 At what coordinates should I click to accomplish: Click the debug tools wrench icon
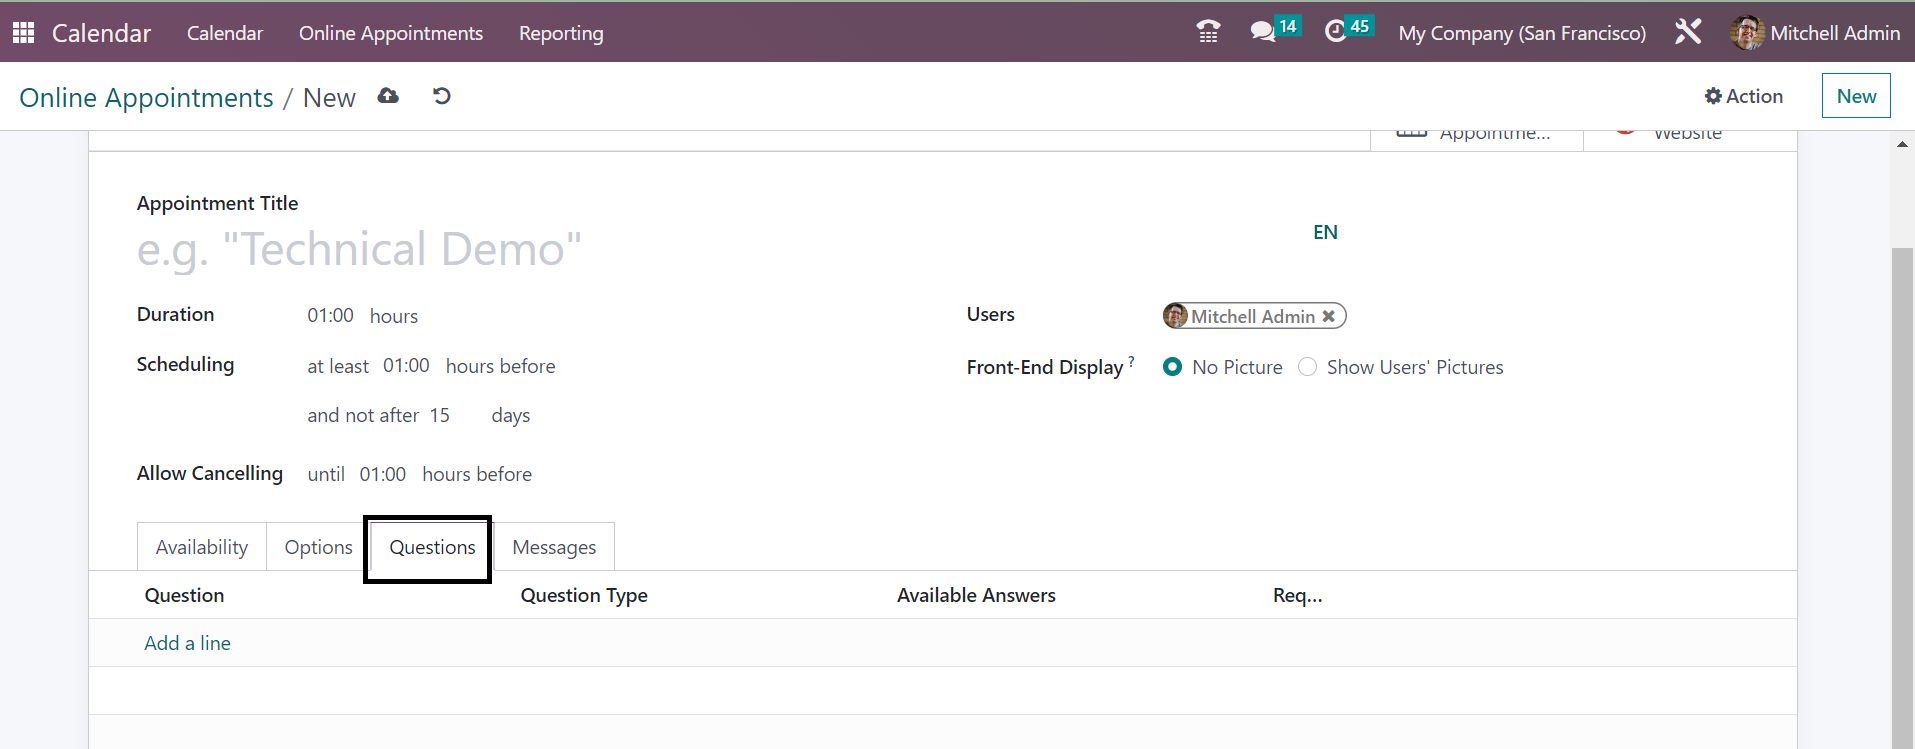tap(1688, 32)
